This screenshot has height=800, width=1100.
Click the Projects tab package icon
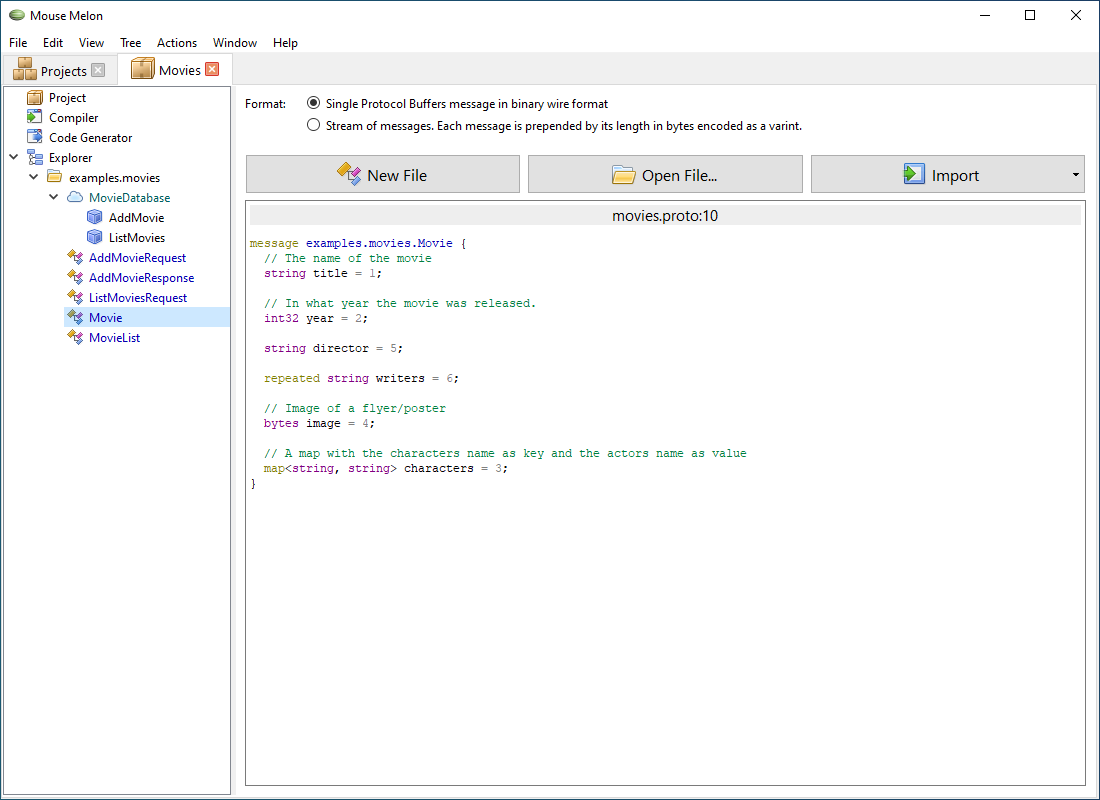(x=25, y=69)
